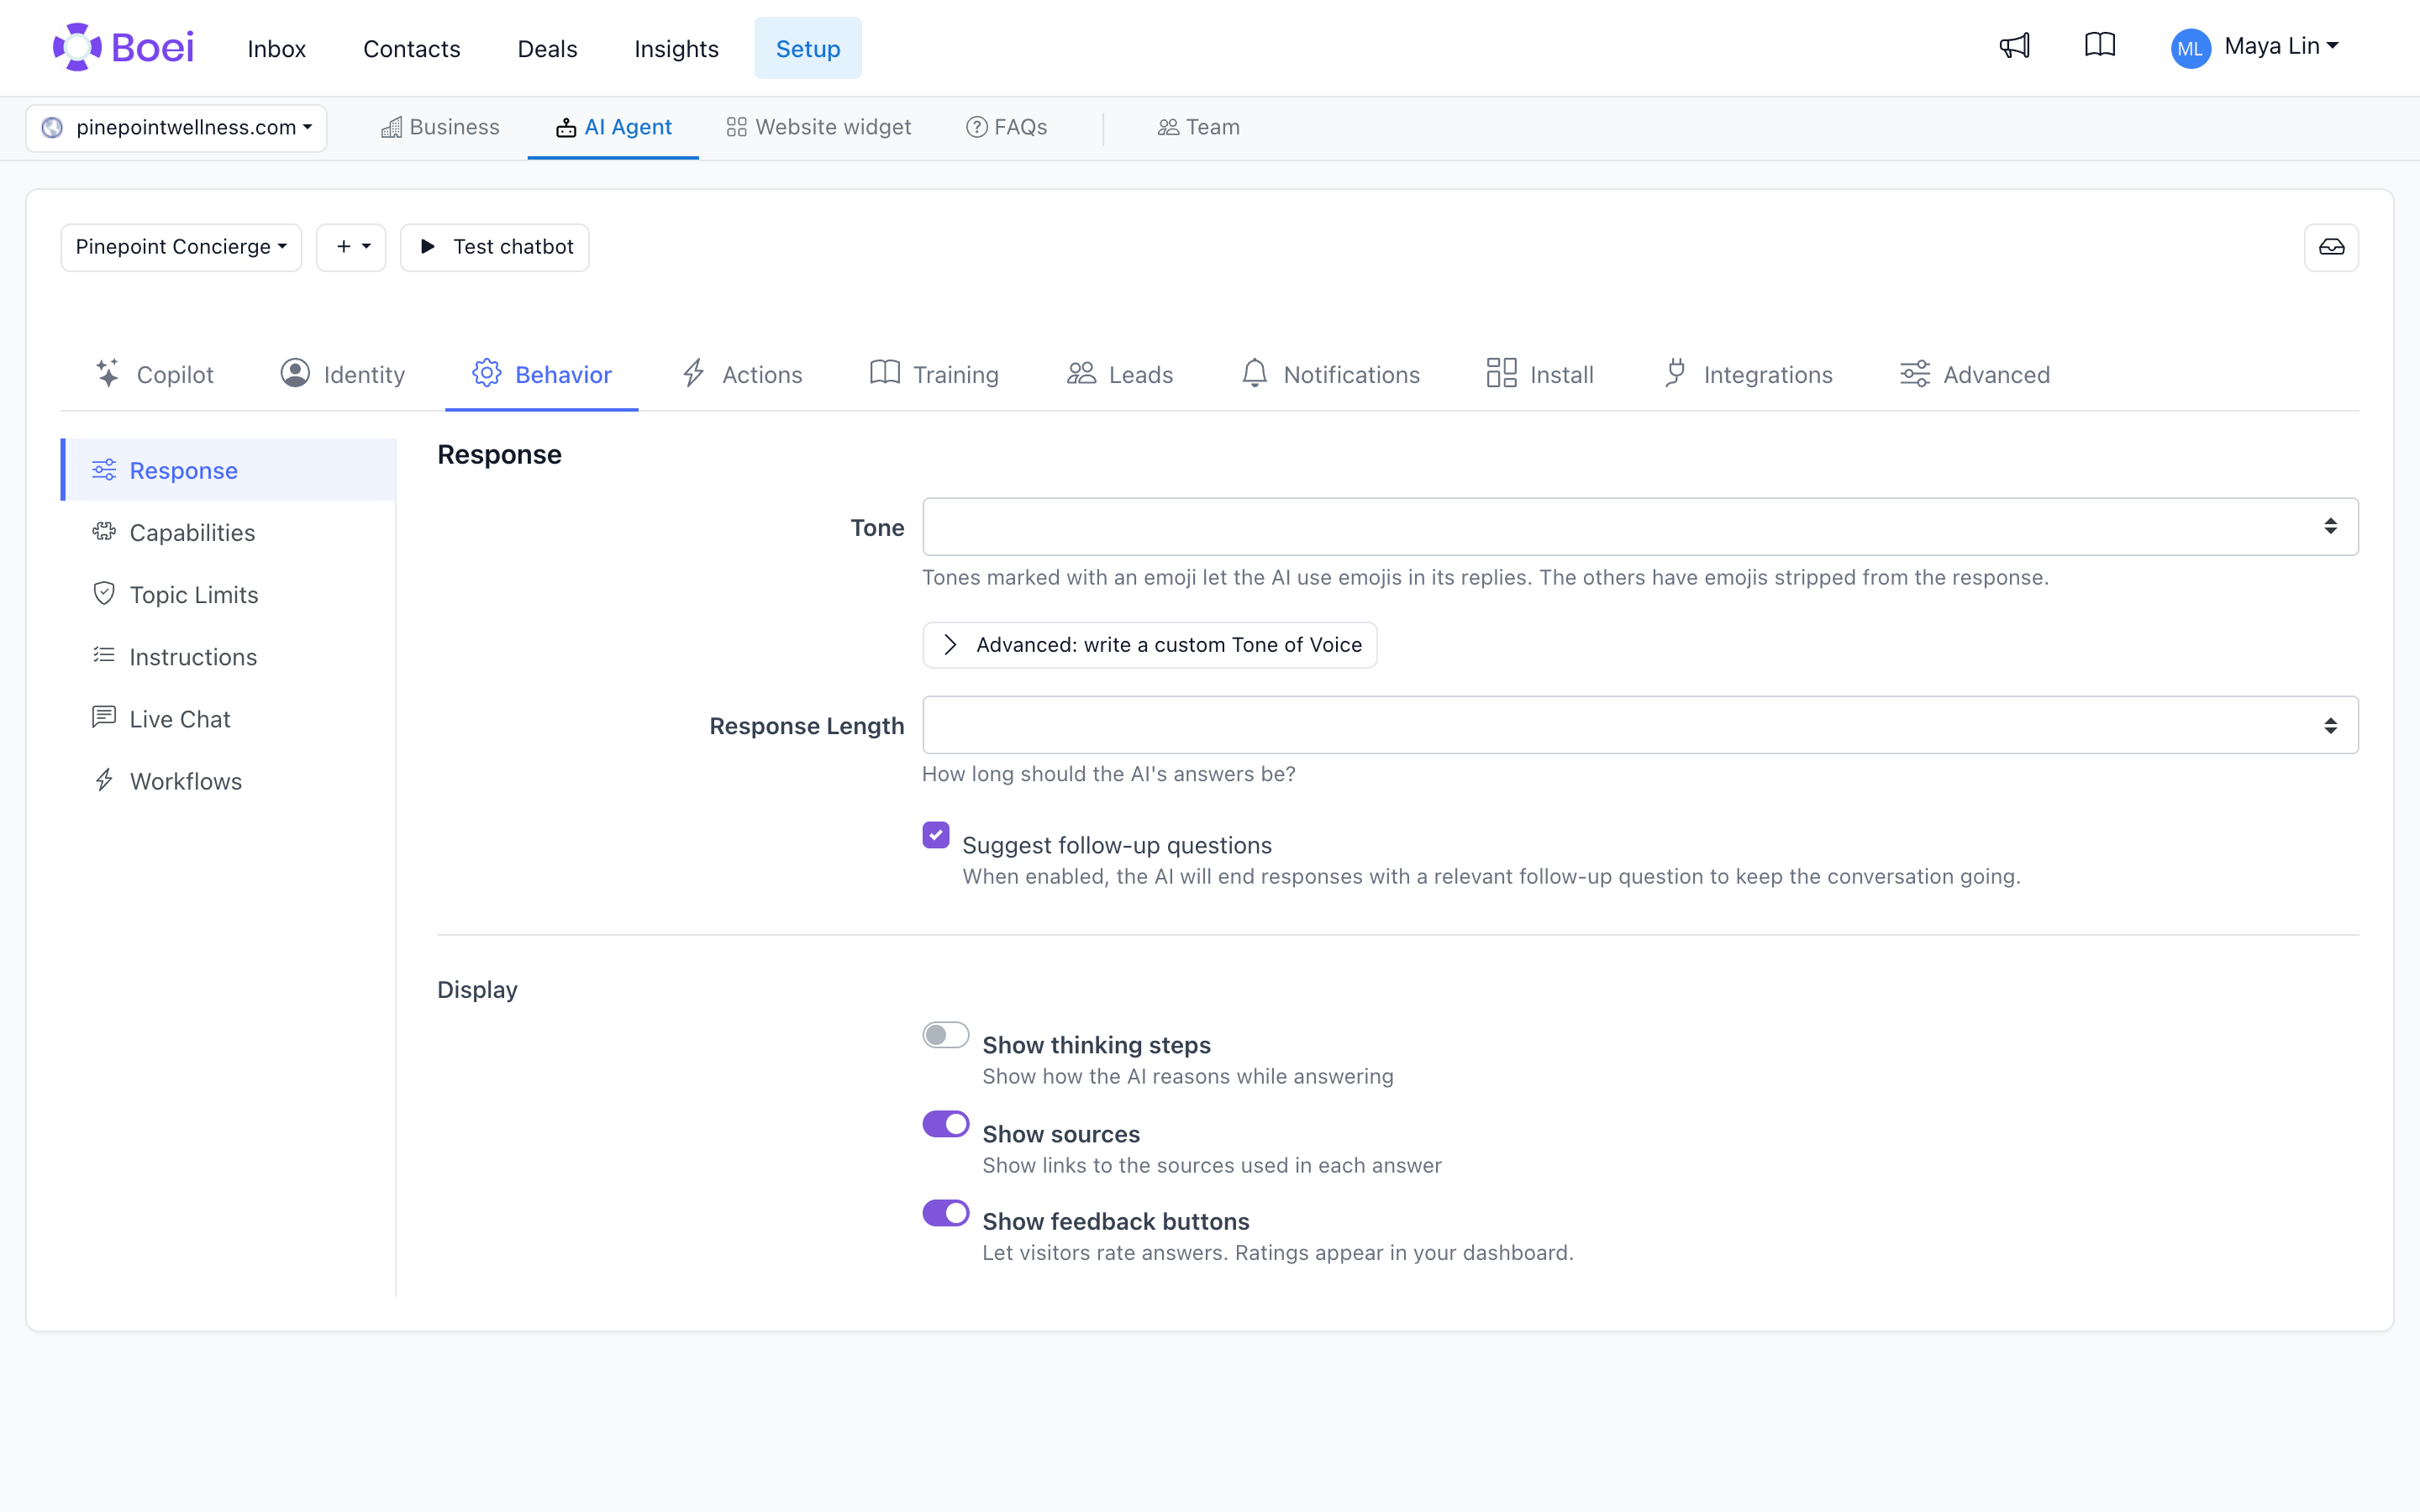Click the Integrations plug icon

1676,373
